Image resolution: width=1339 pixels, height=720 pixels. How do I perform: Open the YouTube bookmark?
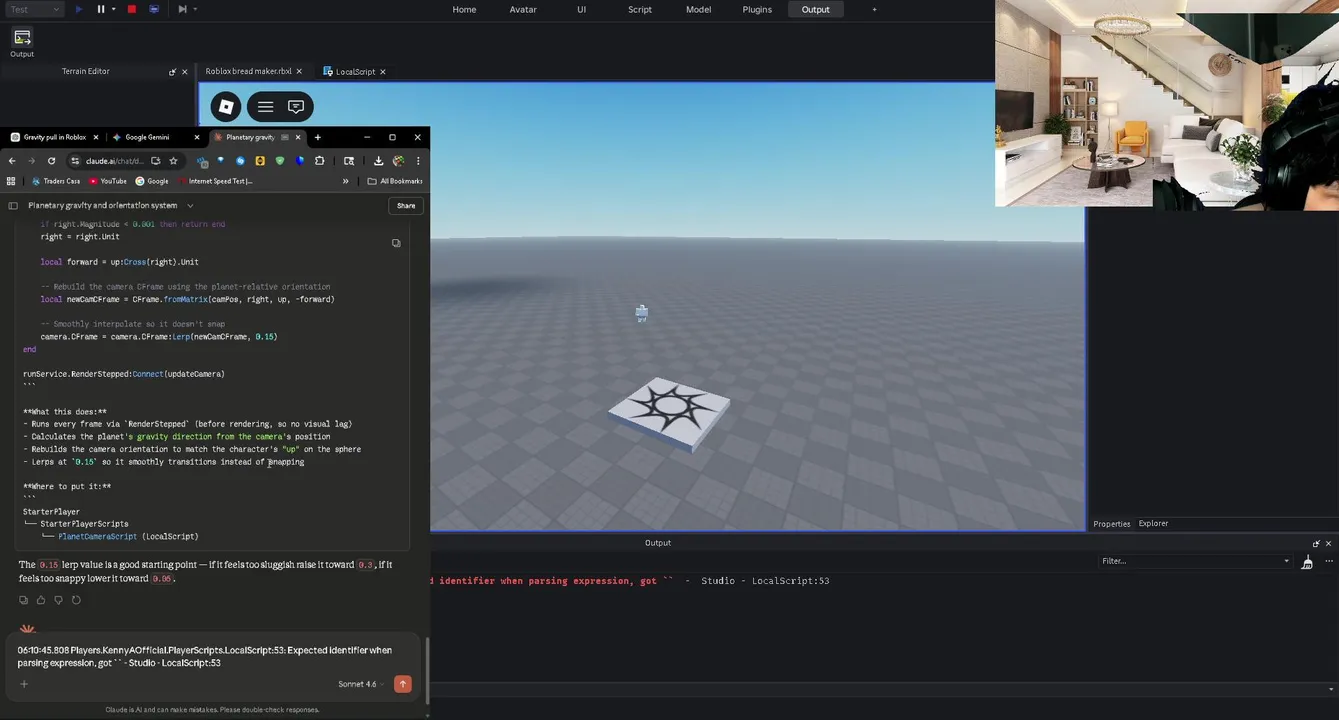click(x=108, y=181)
